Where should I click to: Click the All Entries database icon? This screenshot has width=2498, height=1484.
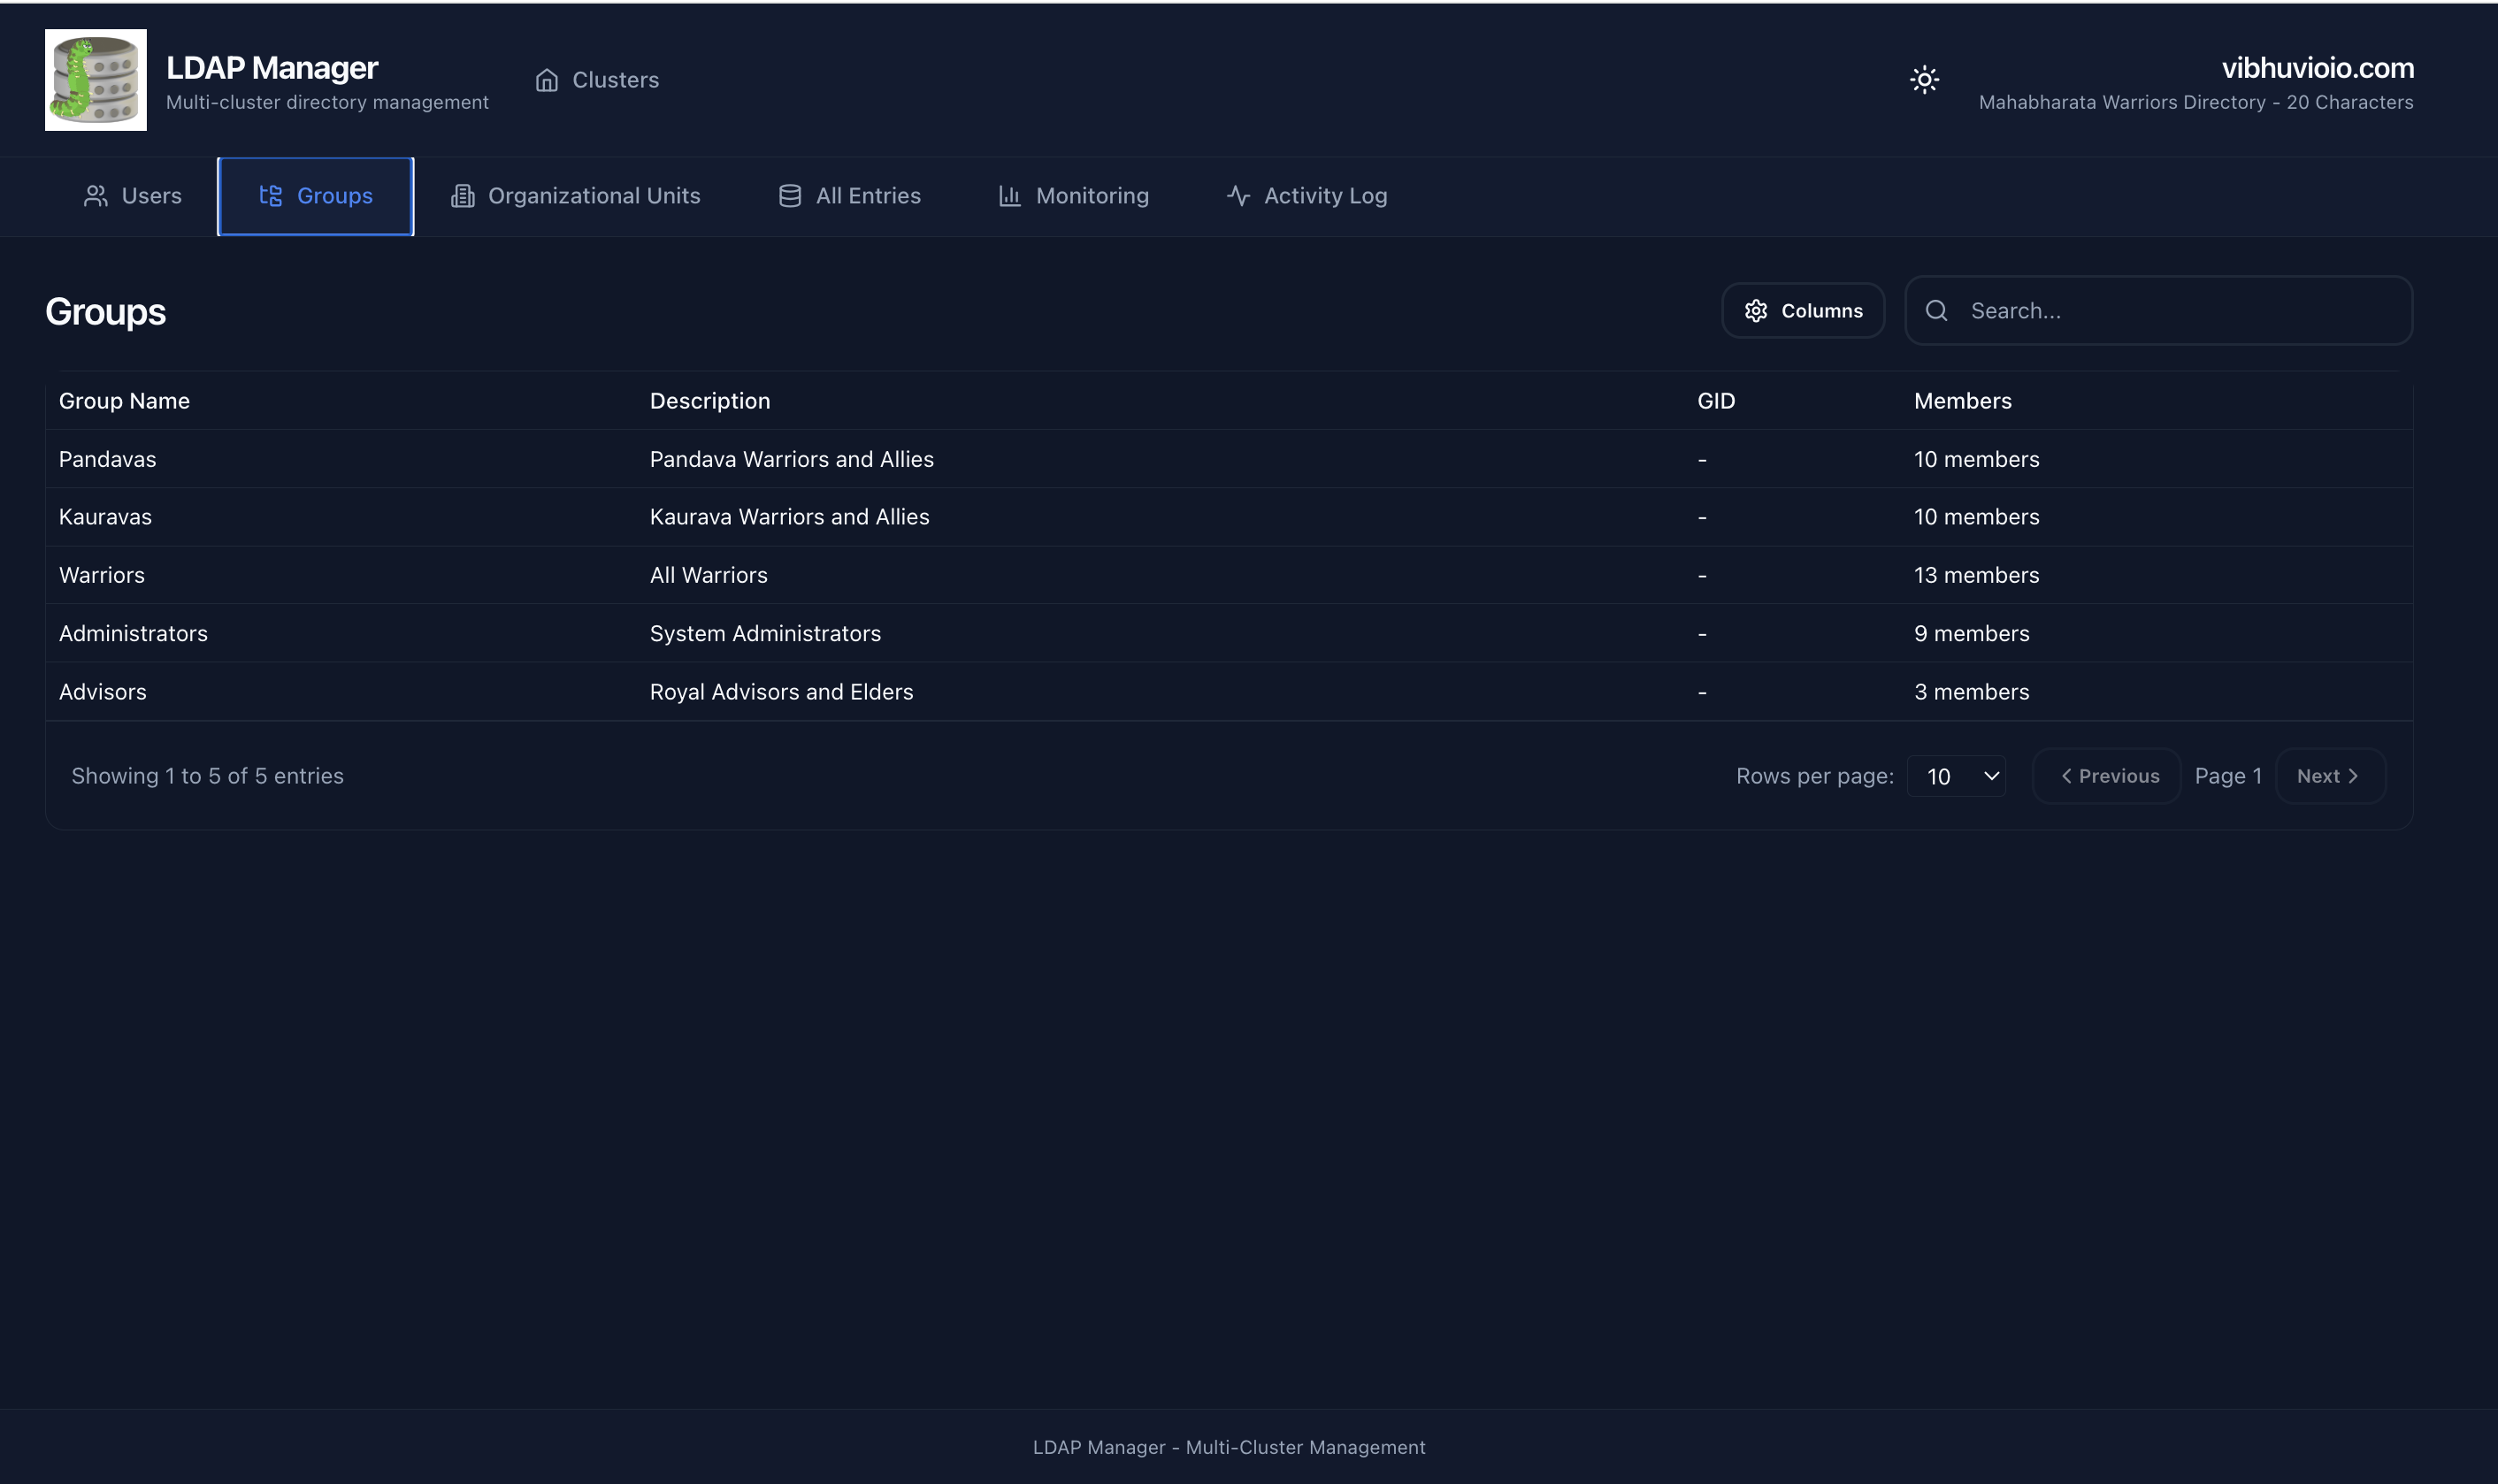(789, 196)
